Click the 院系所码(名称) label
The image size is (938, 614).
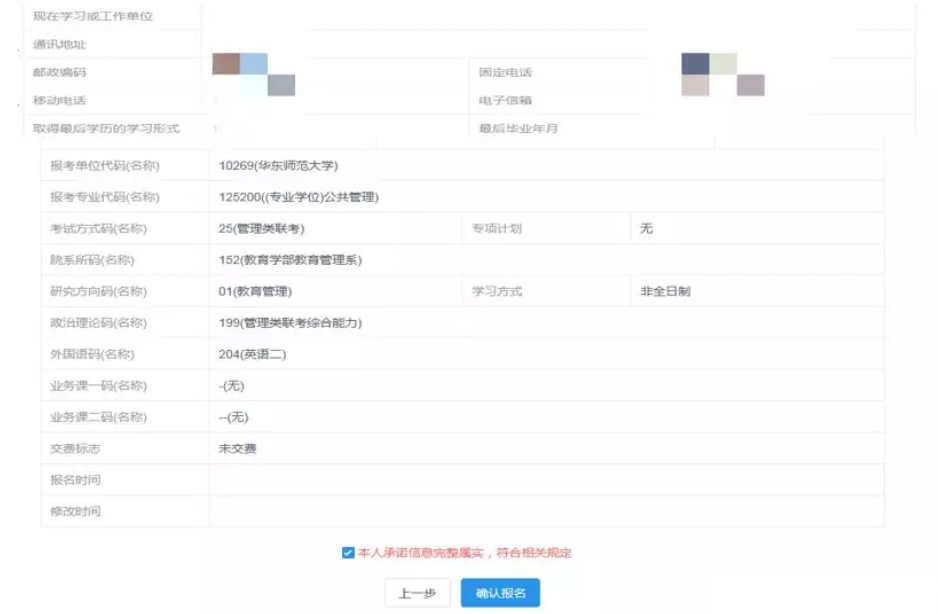point(92,260)
